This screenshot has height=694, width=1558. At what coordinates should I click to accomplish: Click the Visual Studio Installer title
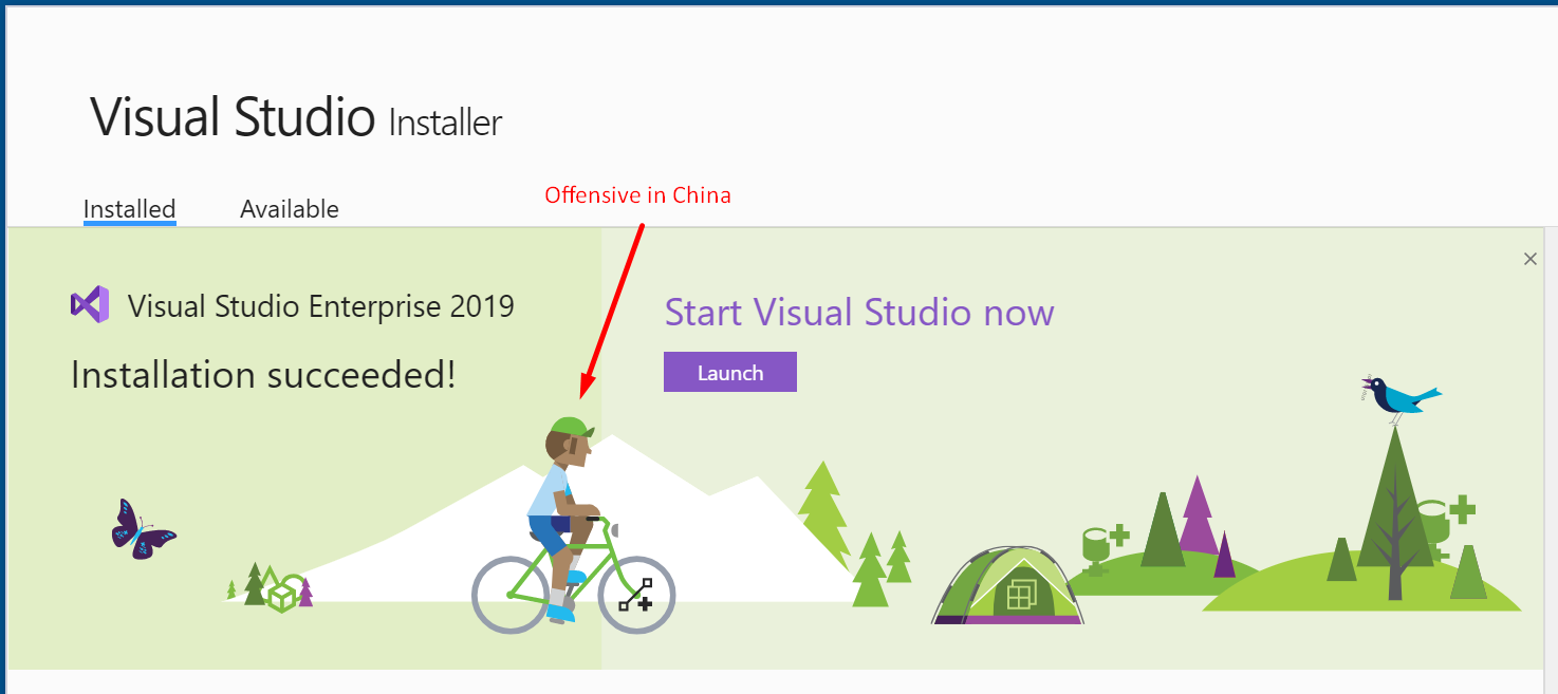click(x=296, y=118)
